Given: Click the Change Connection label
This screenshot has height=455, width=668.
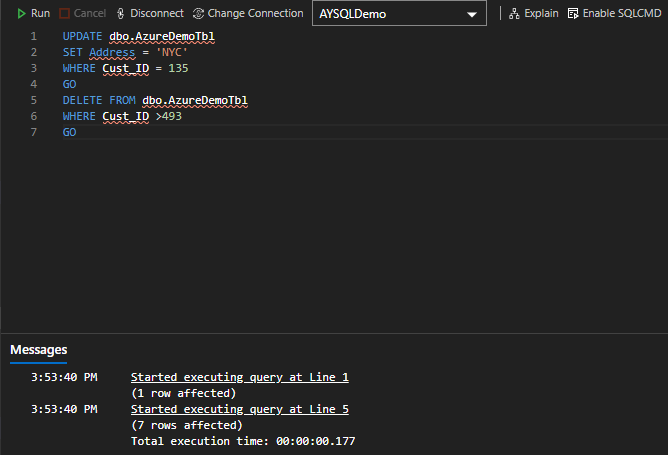Looking at the screenshot, I should (x=255, y=14).
